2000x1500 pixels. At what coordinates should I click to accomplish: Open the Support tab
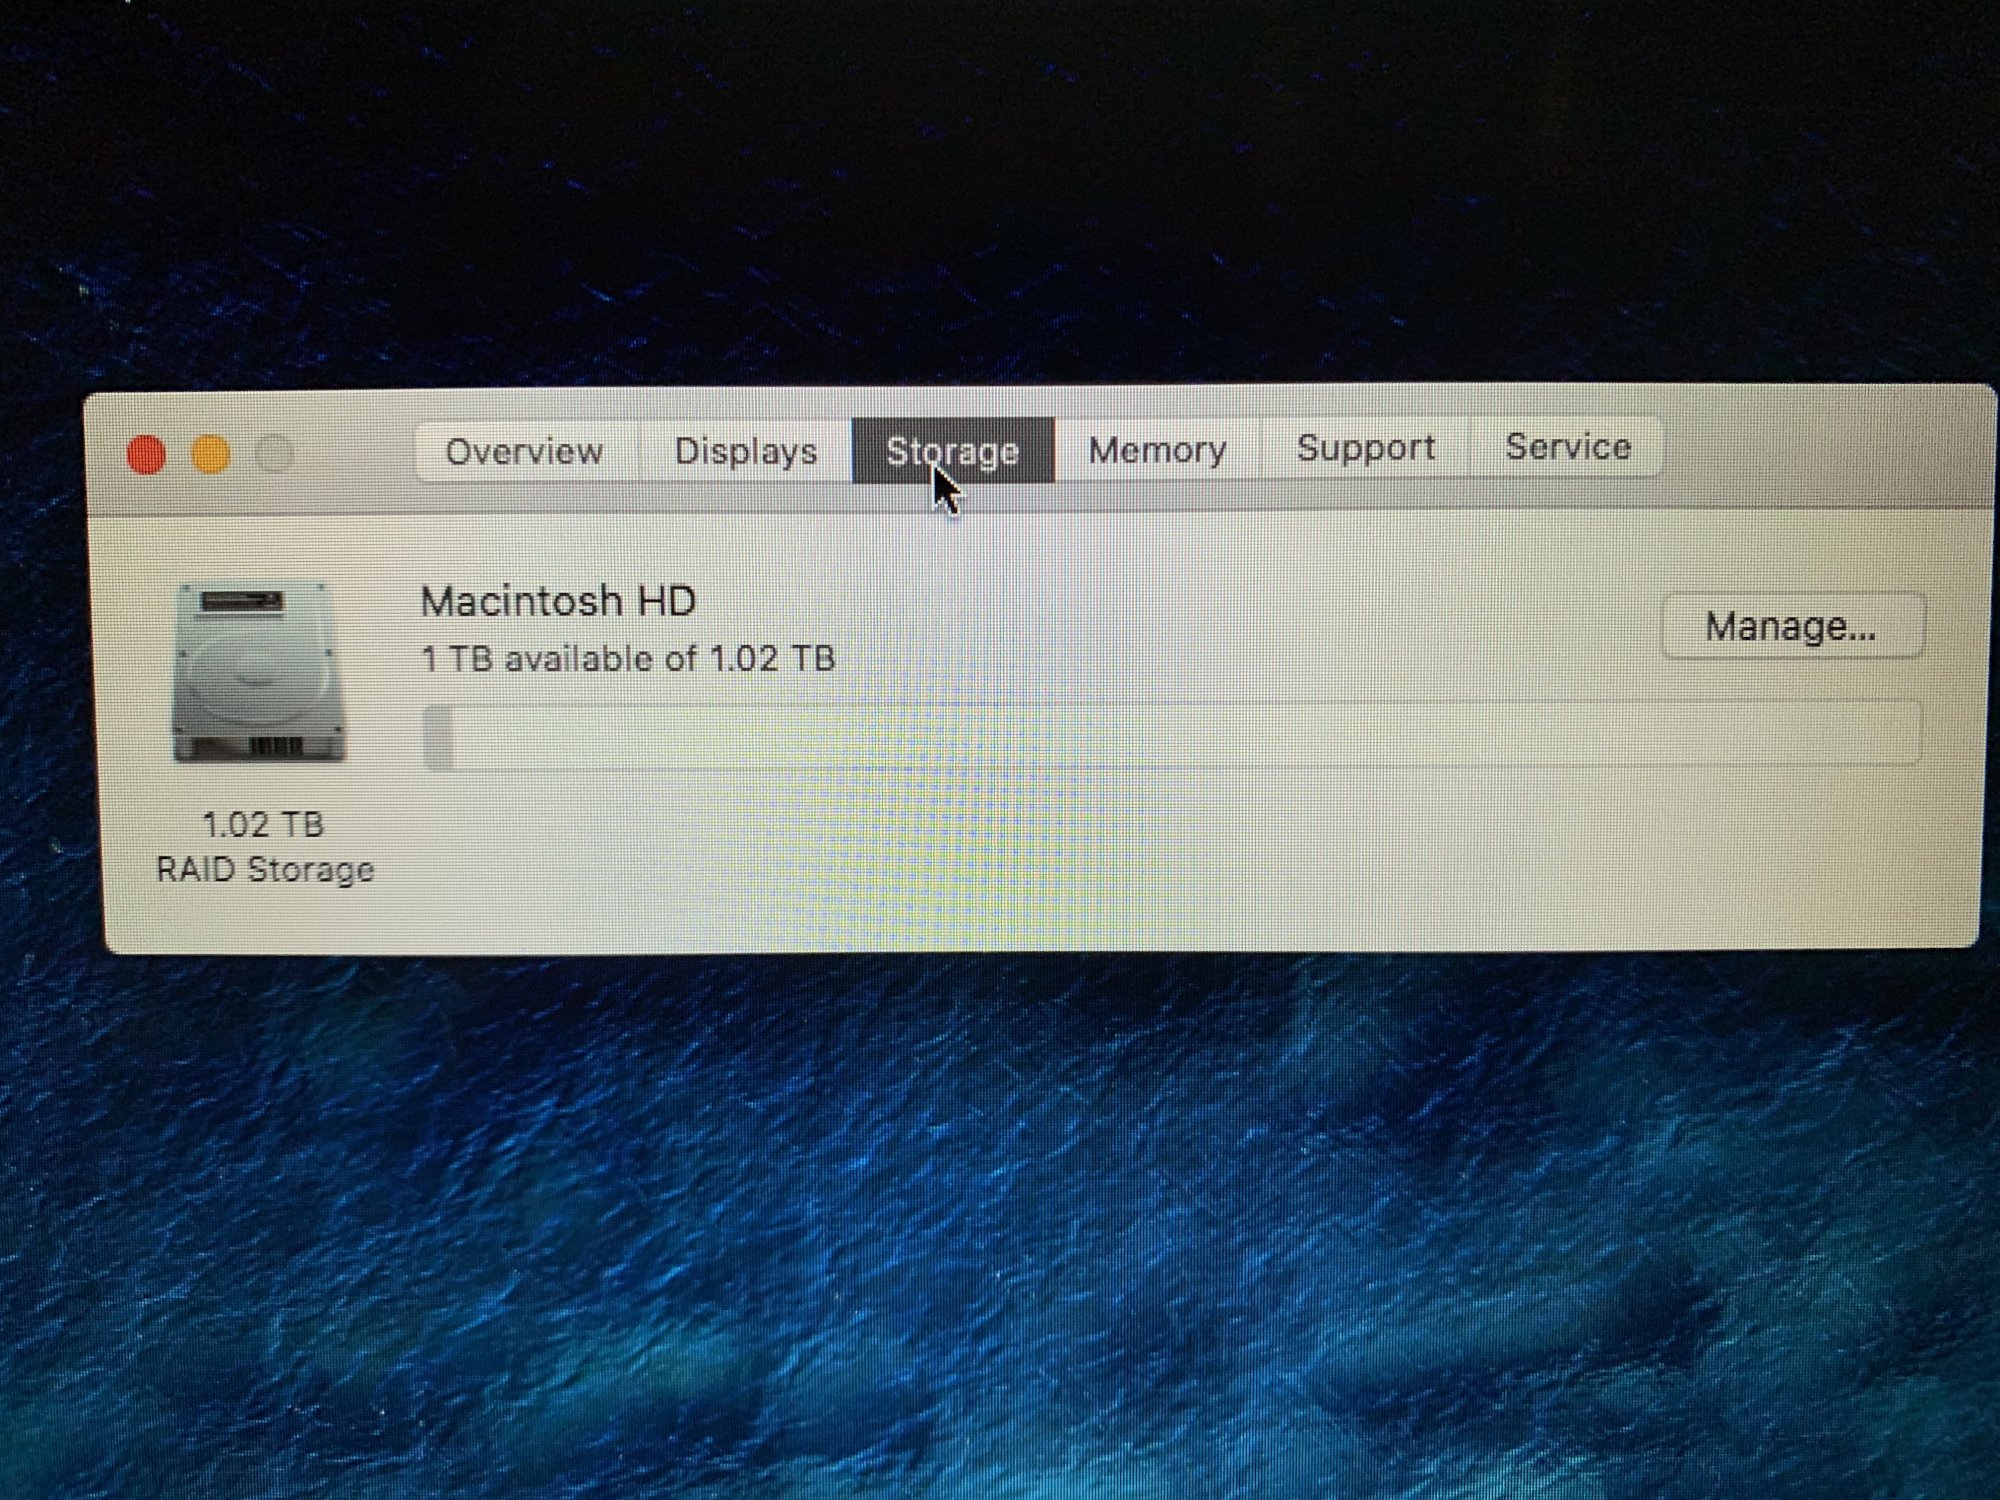click(1366, 448)
